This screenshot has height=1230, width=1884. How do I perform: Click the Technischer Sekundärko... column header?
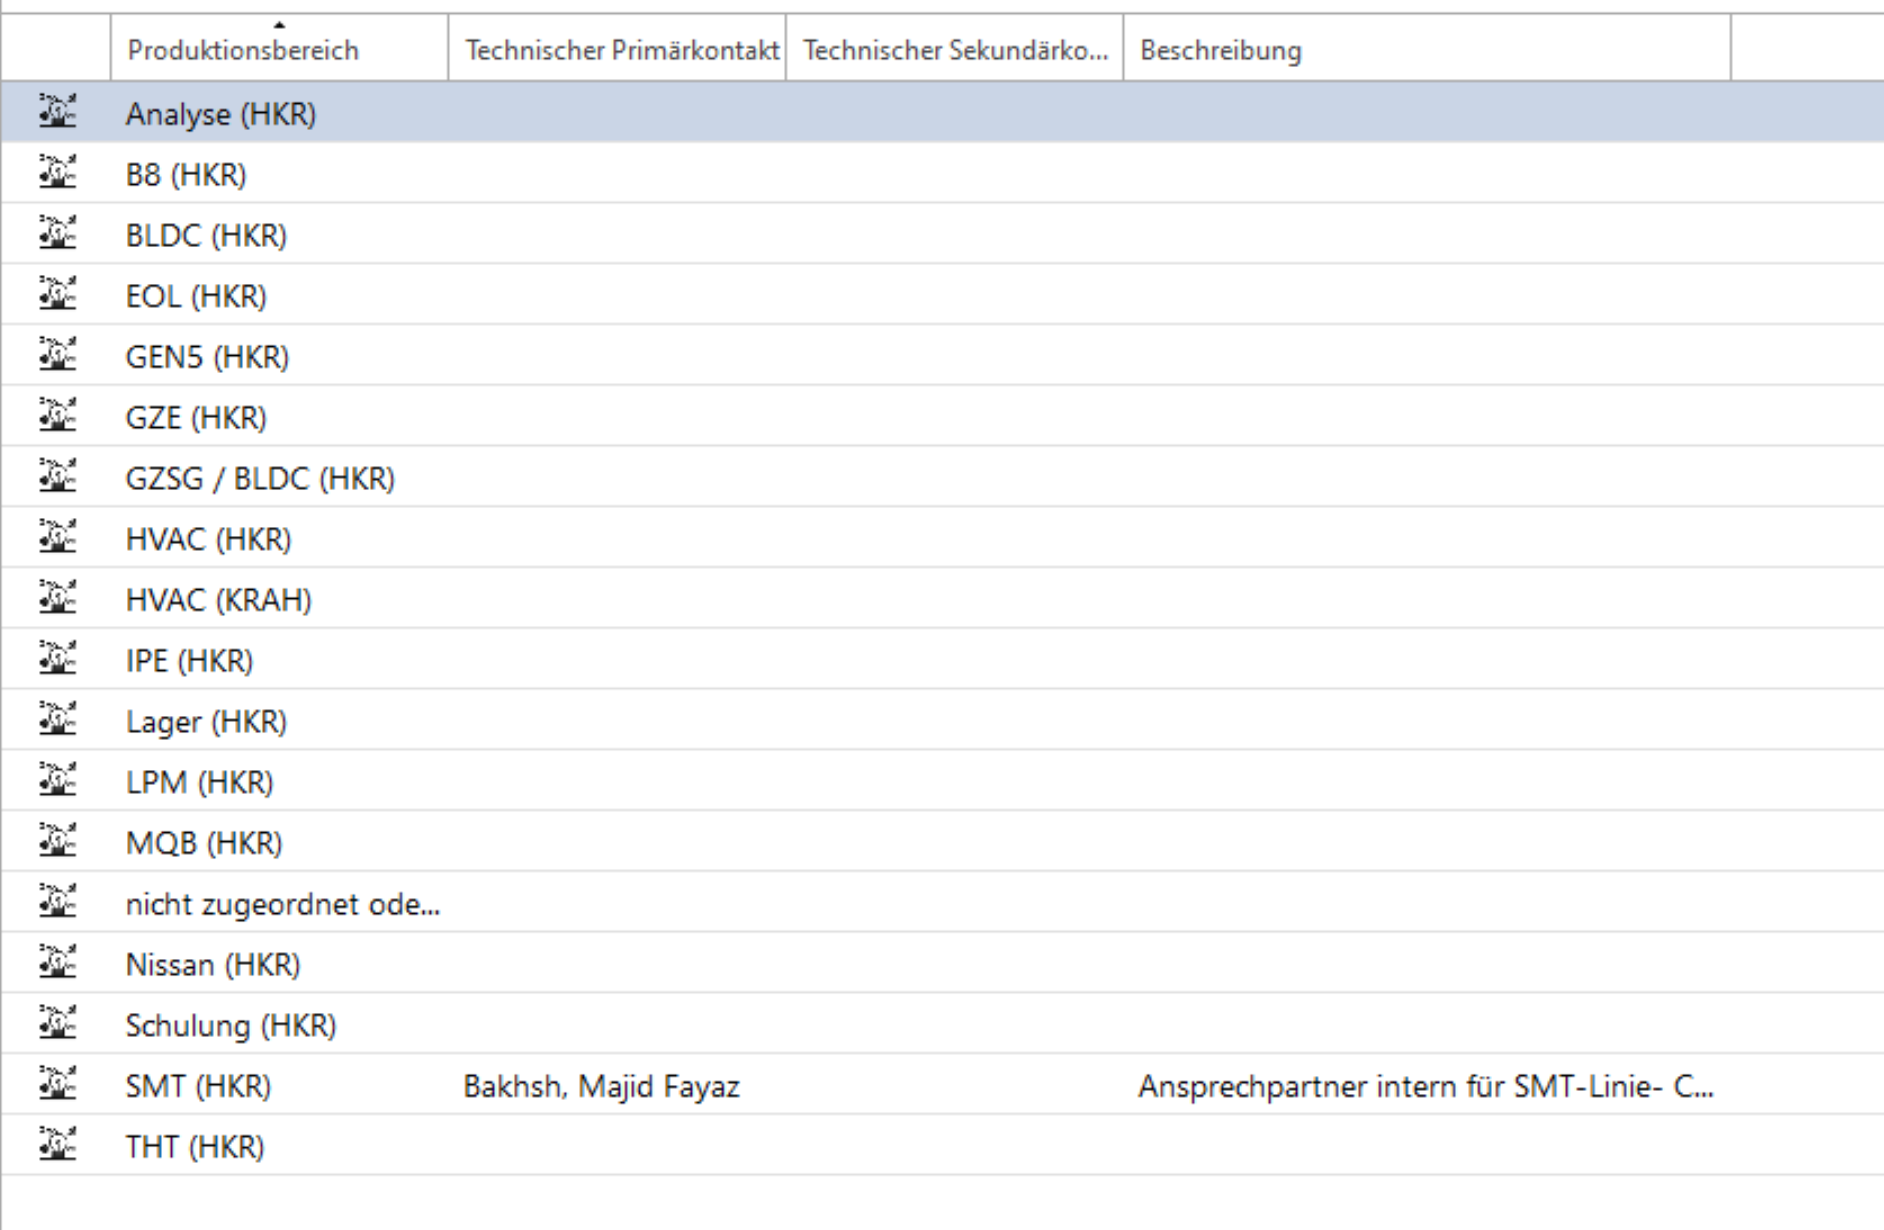click(x=955, y=49)
